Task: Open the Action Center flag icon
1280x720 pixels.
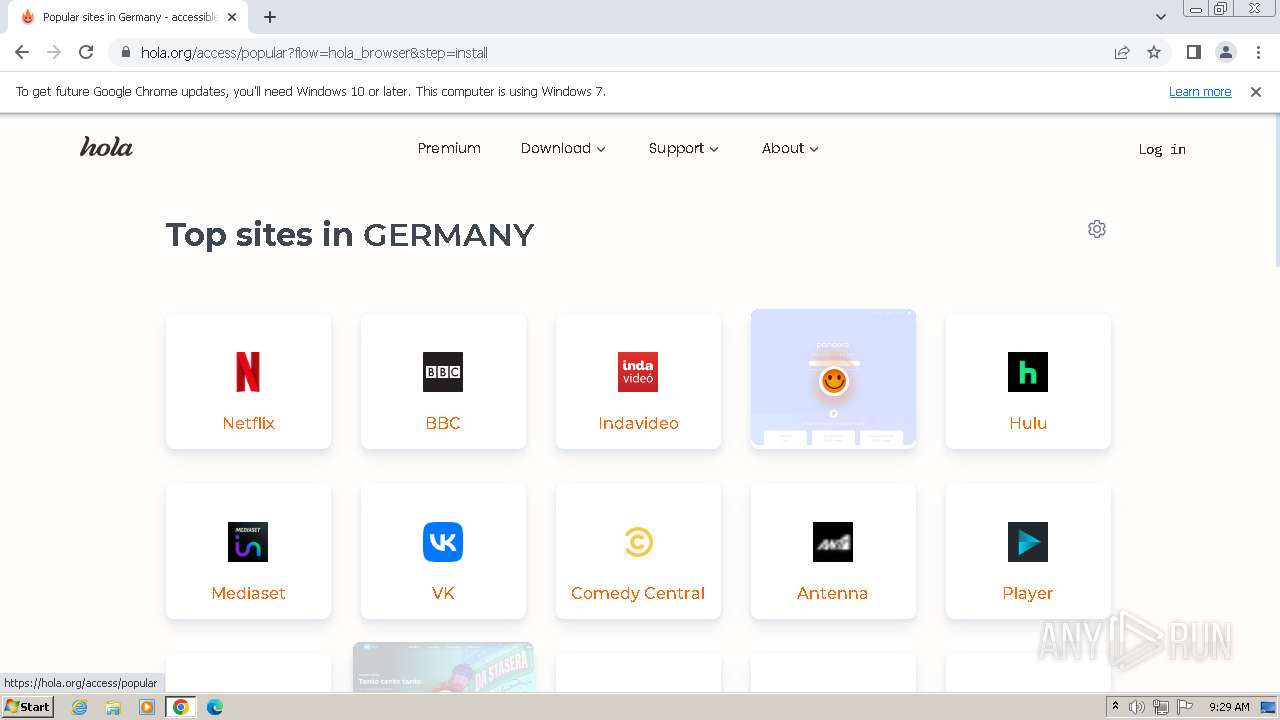Action: pyautogui.click(x=1185, y=707)
